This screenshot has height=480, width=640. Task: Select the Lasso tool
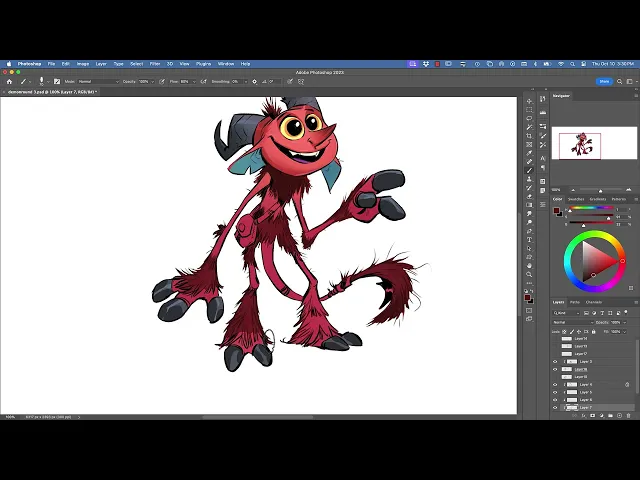point(529,118)
